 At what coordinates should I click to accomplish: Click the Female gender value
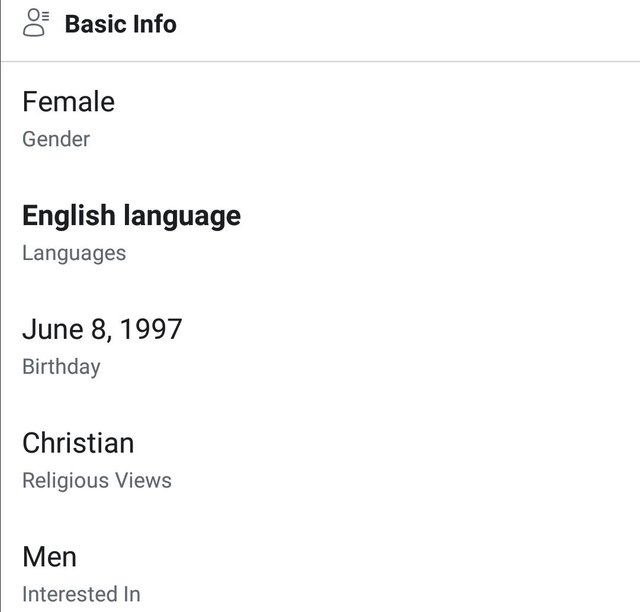tap(69, 102)
